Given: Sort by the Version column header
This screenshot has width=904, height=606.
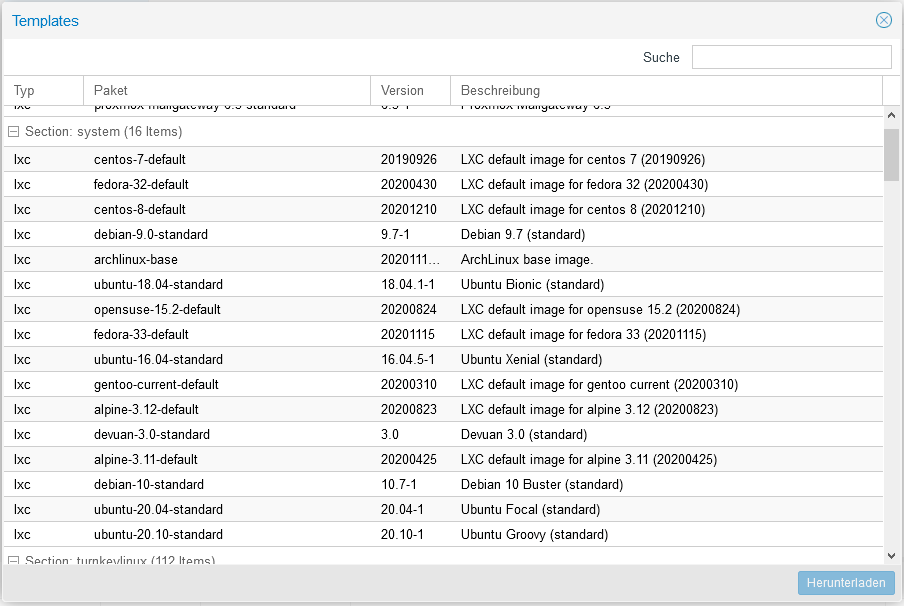Looking at the screenshot, I should 410,91.
